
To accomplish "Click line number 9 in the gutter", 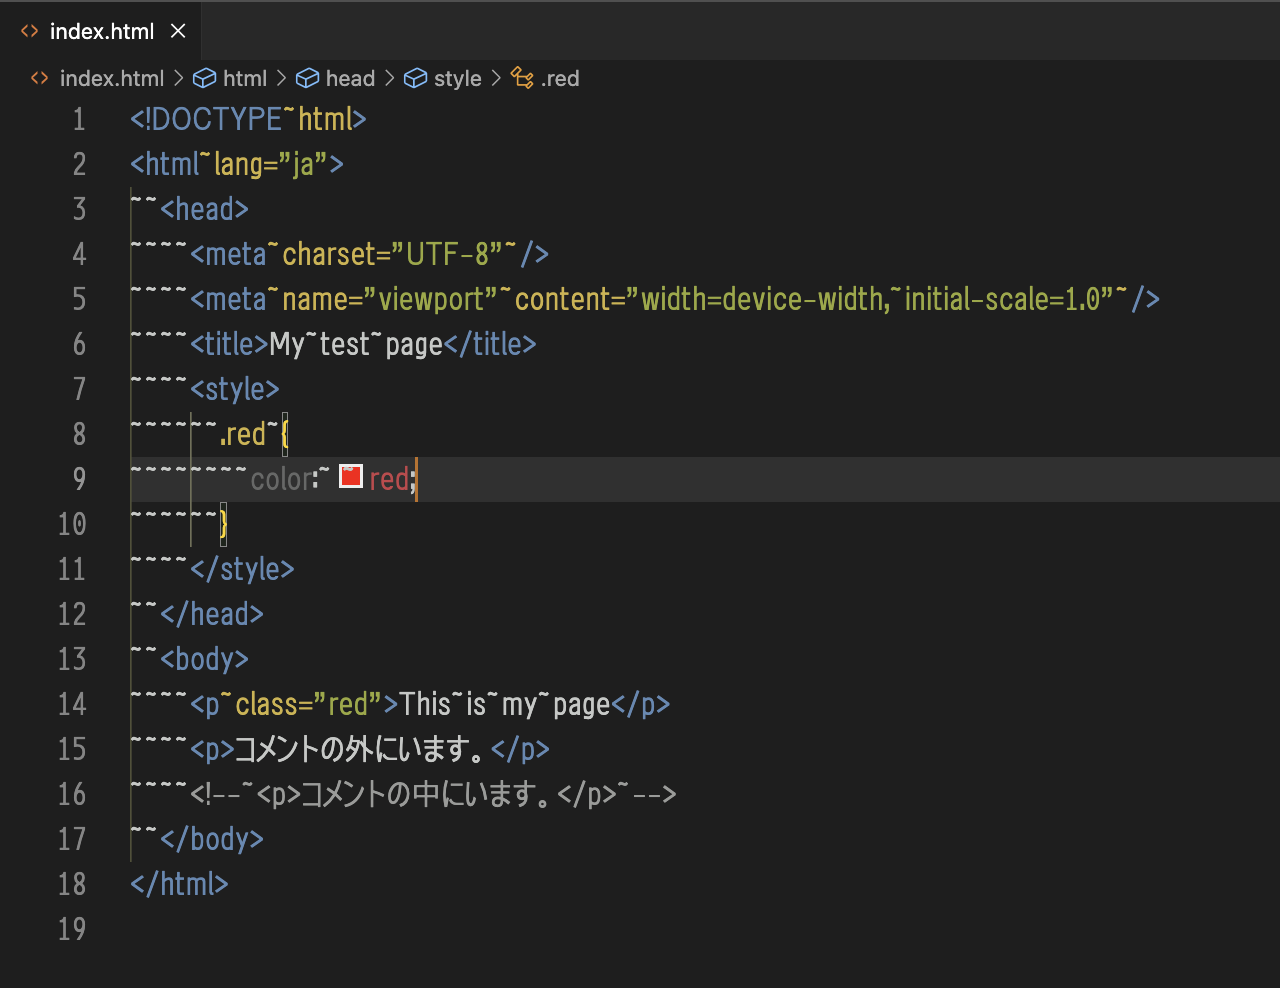I will tap(79, 479).
